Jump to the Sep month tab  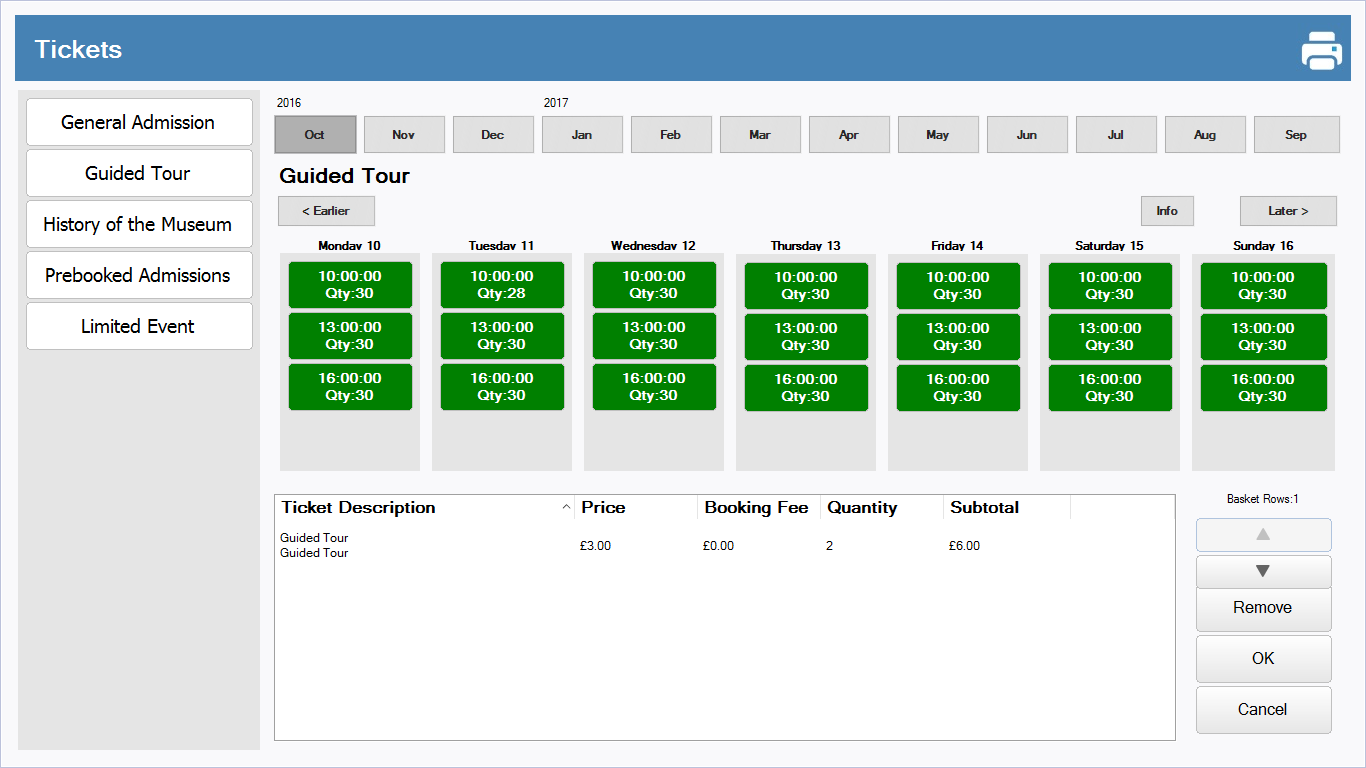pos(1296,135)
